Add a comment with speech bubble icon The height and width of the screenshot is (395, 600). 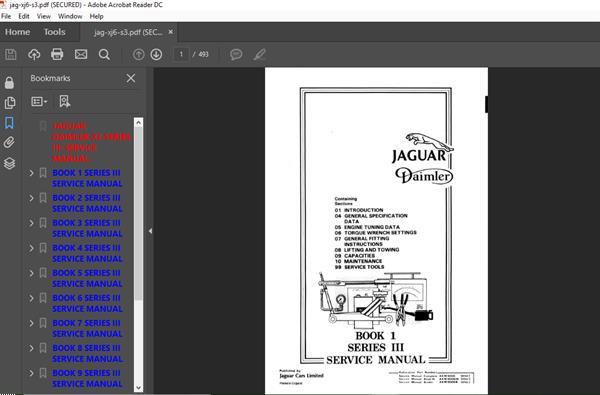click(x=236, y=54)
